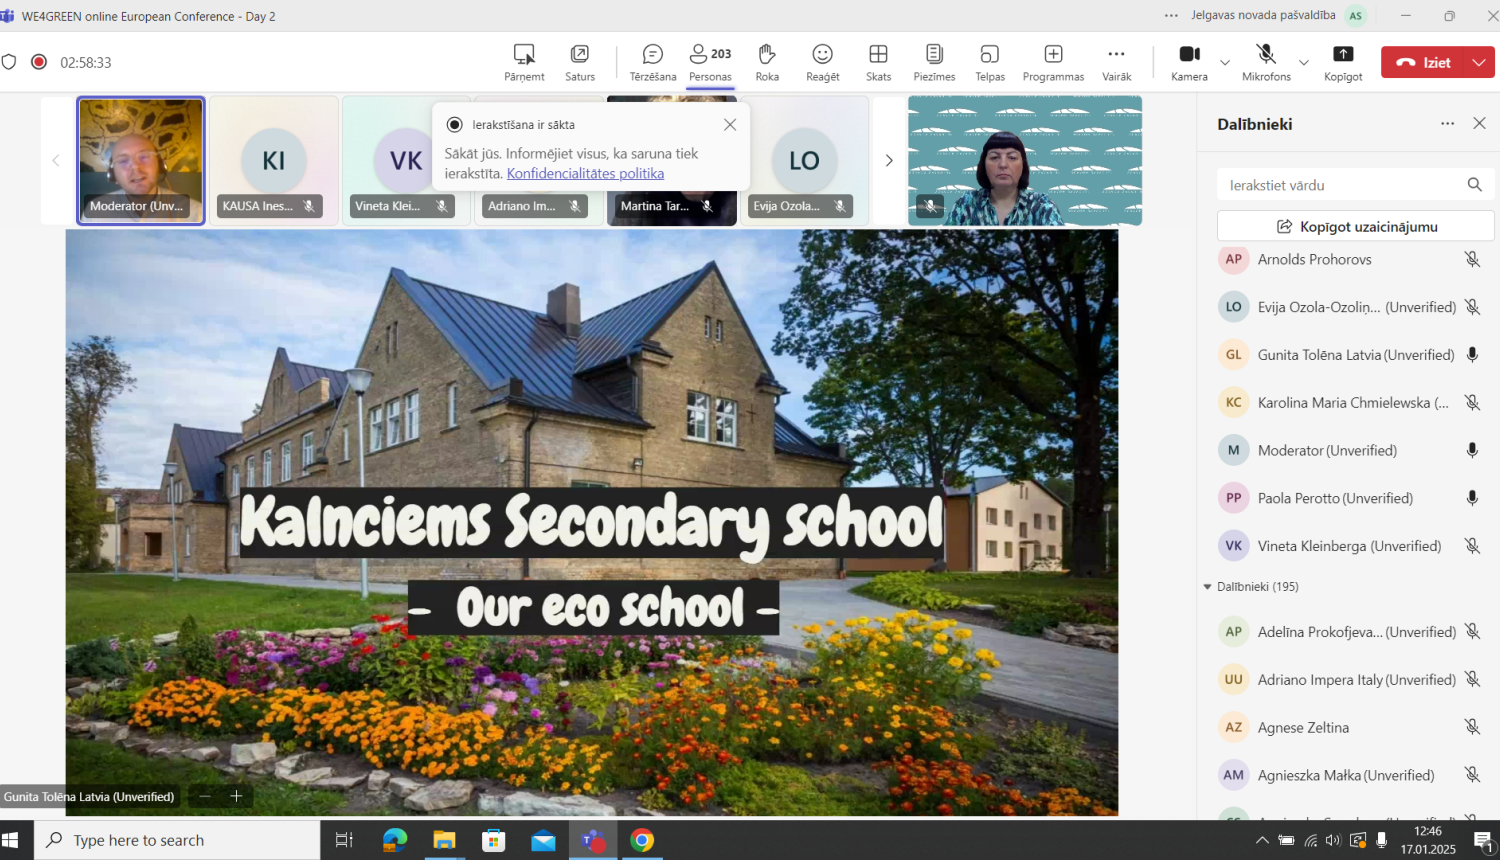Open Piezīmes meeting notes
This screenshot has height=860, width=1500.
click(x=934, y=62)
